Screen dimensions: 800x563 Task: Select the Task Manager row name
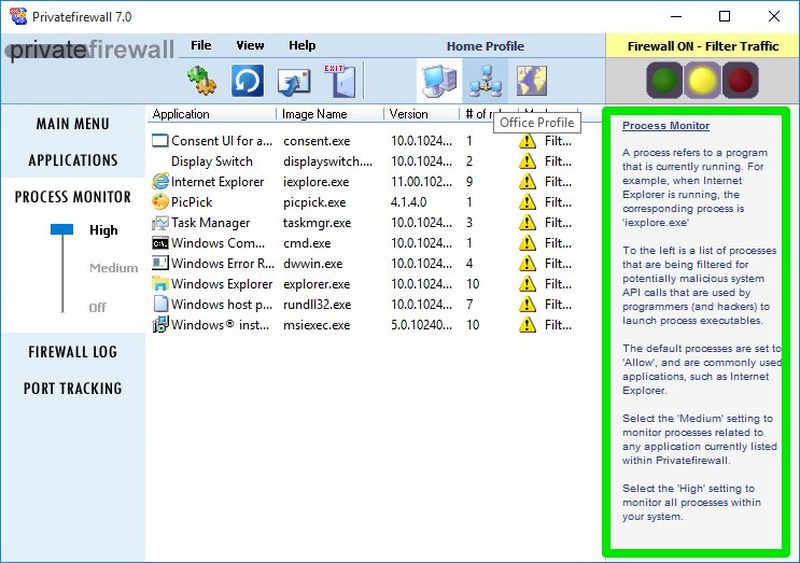point(210,223)
